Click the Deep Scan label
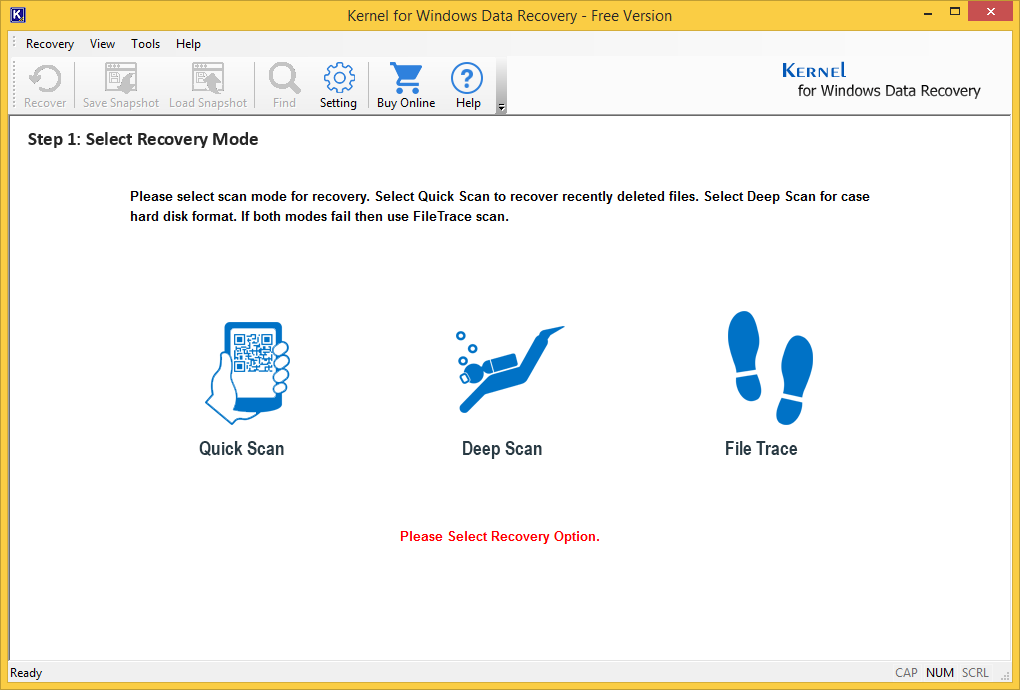Screen dimensions: 1020x690 (x=502, y=449)
